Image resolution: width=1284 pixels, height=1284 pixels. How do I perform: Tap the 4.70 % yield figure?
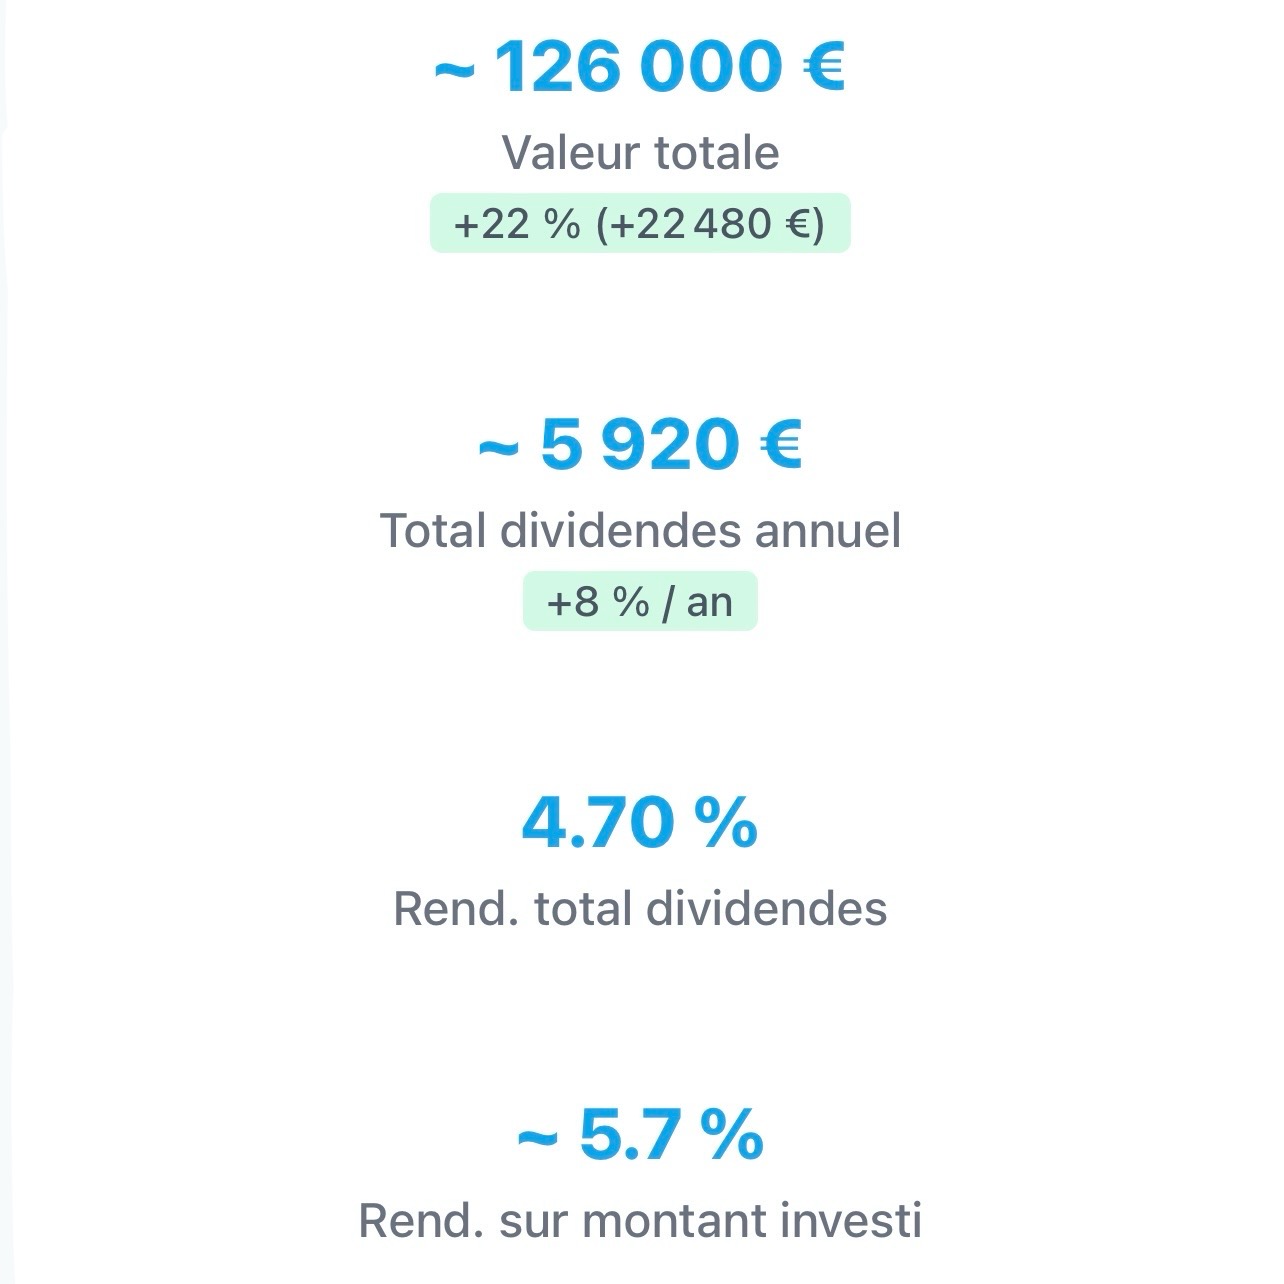pyautogui.click(x=640, y=823)
